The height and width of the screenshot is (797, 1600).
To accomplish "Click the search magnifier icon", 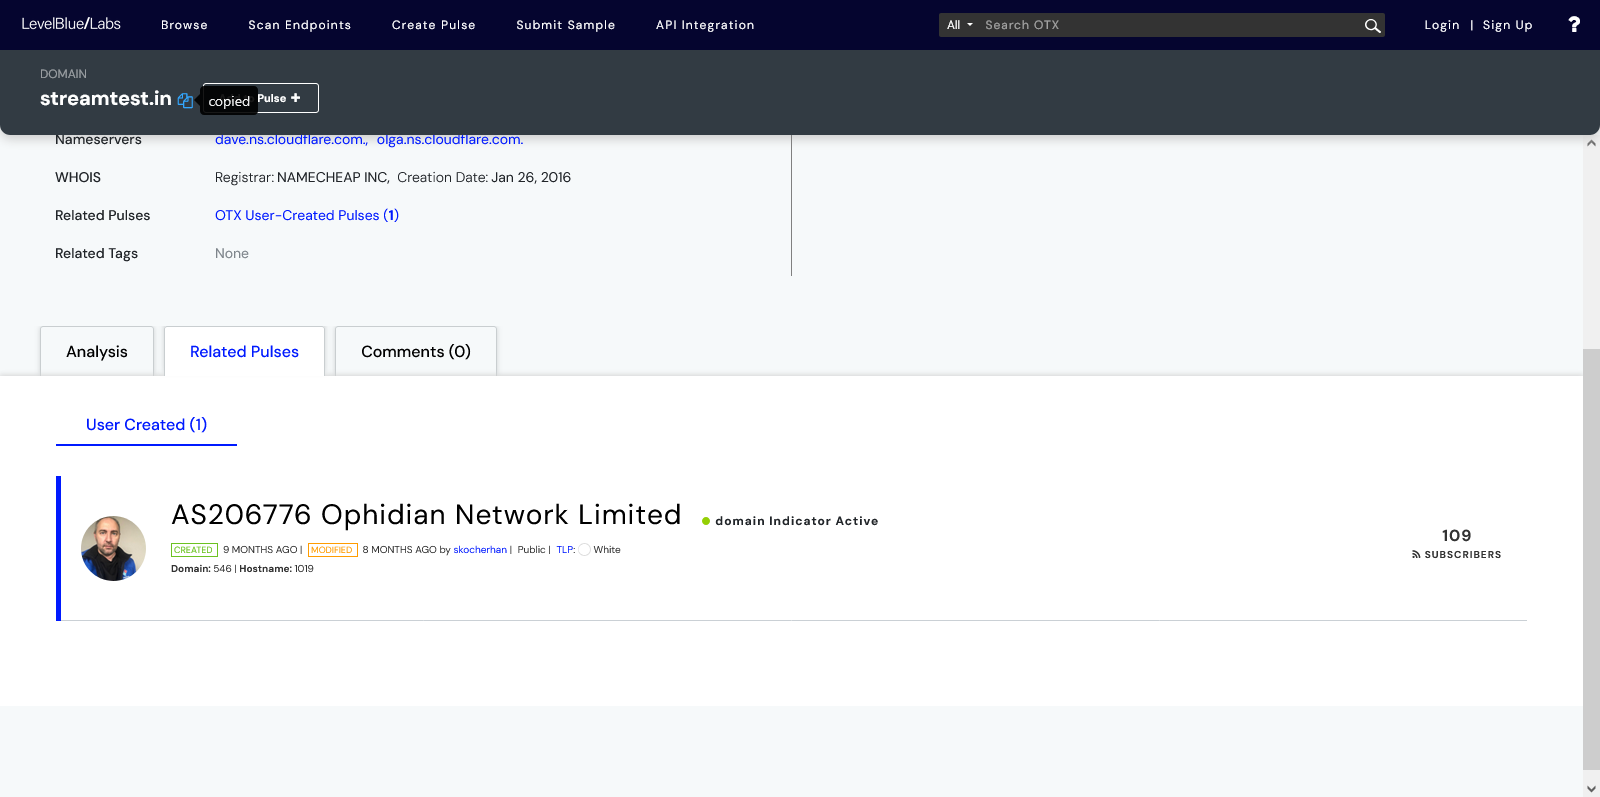I will (1372, 25).
